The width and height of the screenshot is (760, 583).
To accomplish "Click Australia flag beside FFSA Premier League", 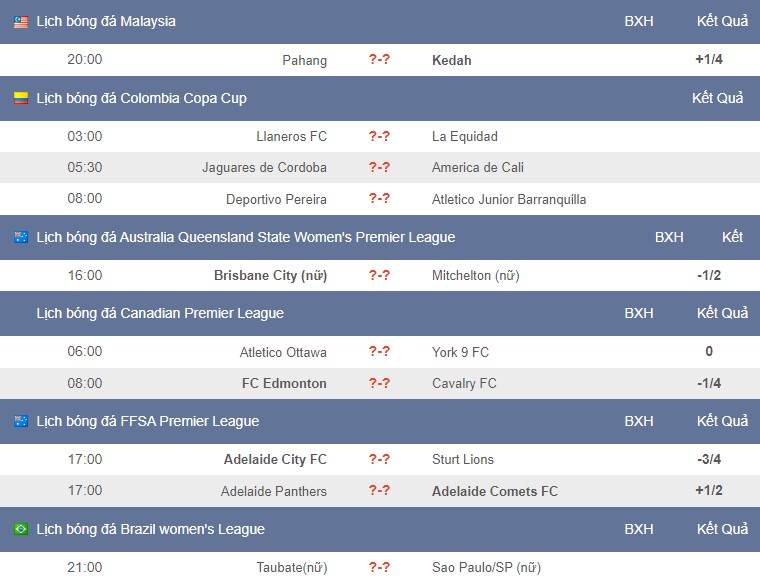I will (x=21, y=421).
